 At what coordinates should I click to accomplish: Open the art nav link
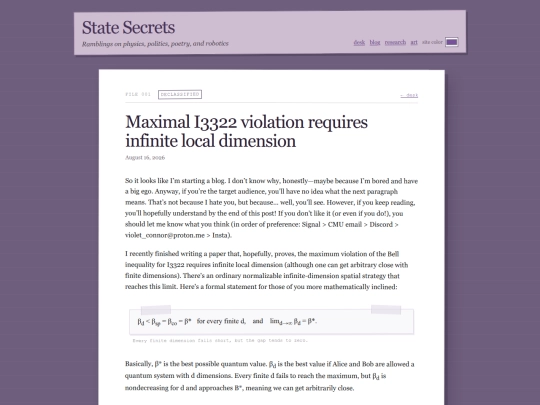[414, 42]
